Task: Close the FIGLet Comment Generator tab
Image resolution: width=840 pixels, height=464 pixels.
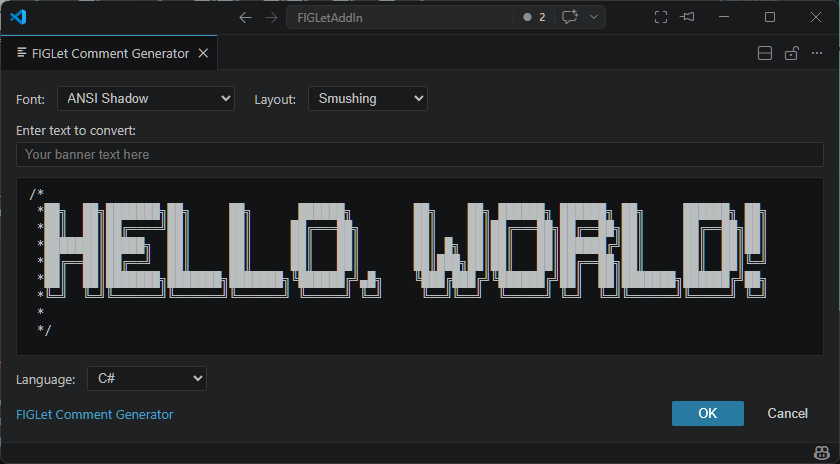Action: pos(203,53)
